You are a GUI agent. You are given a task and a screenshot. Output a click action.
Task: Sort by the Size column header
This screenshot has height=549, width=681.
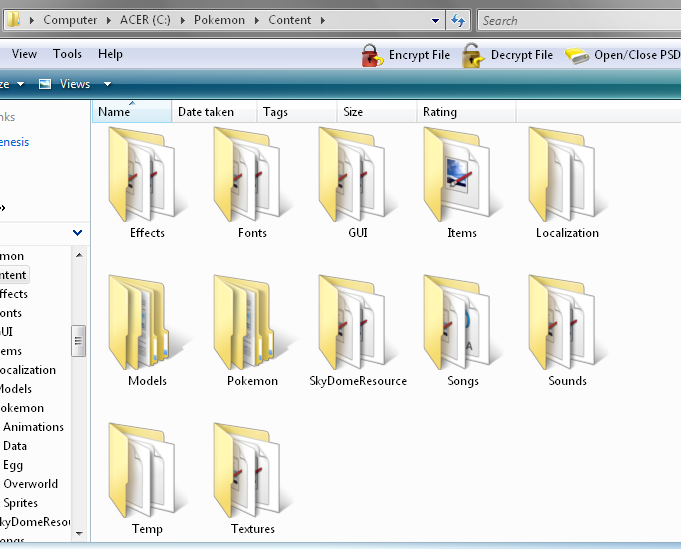click(377, 112)
